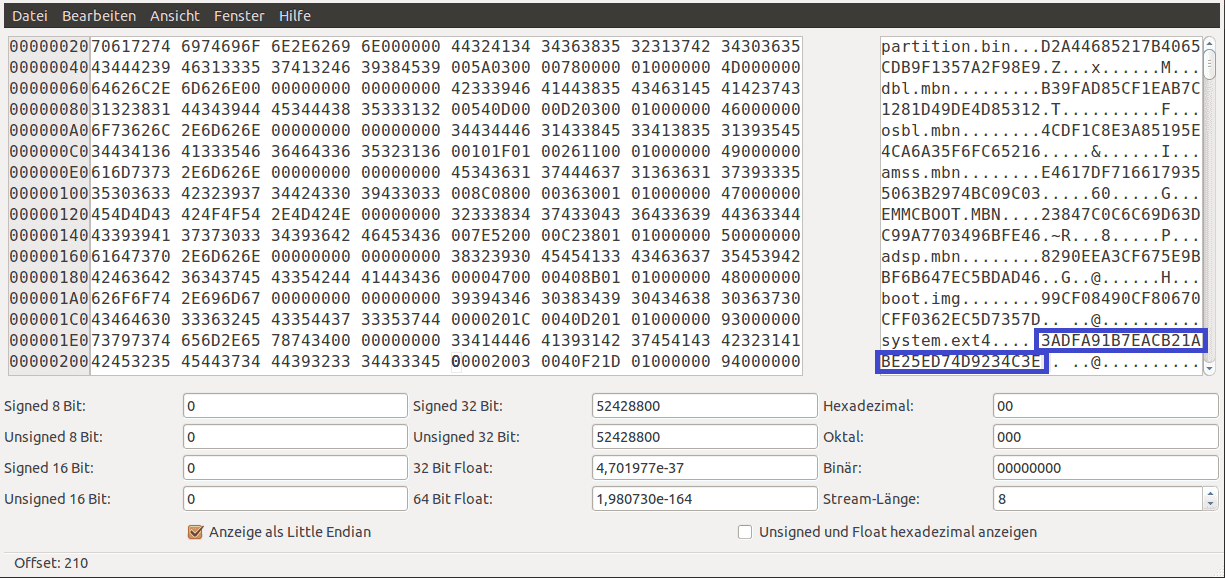Enable Unsigned und Float hexadezimal anzeigen
This screenshot has height=578, width=1225.
(745, 532)
